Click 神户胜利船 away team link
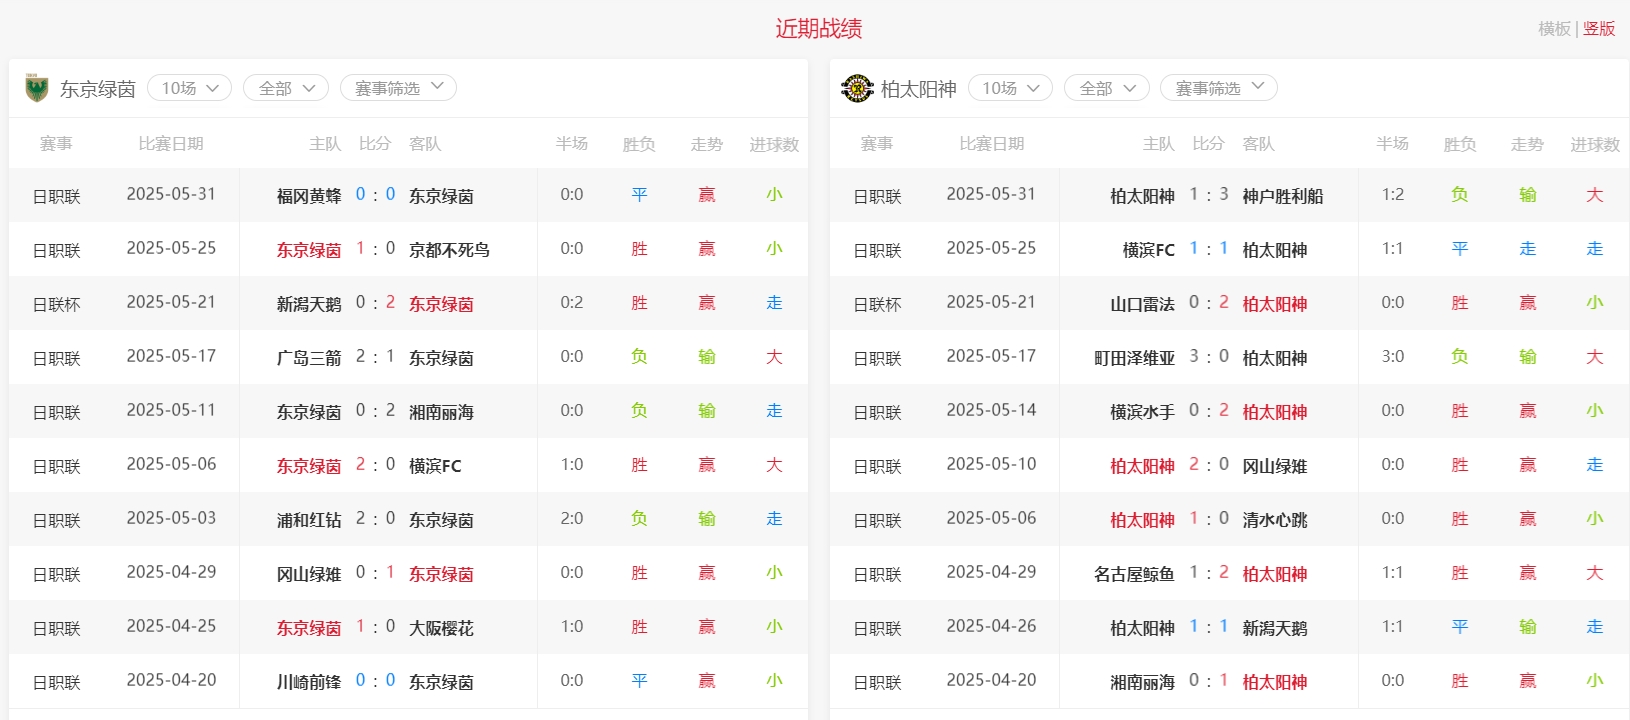 tap(1282, 196)
